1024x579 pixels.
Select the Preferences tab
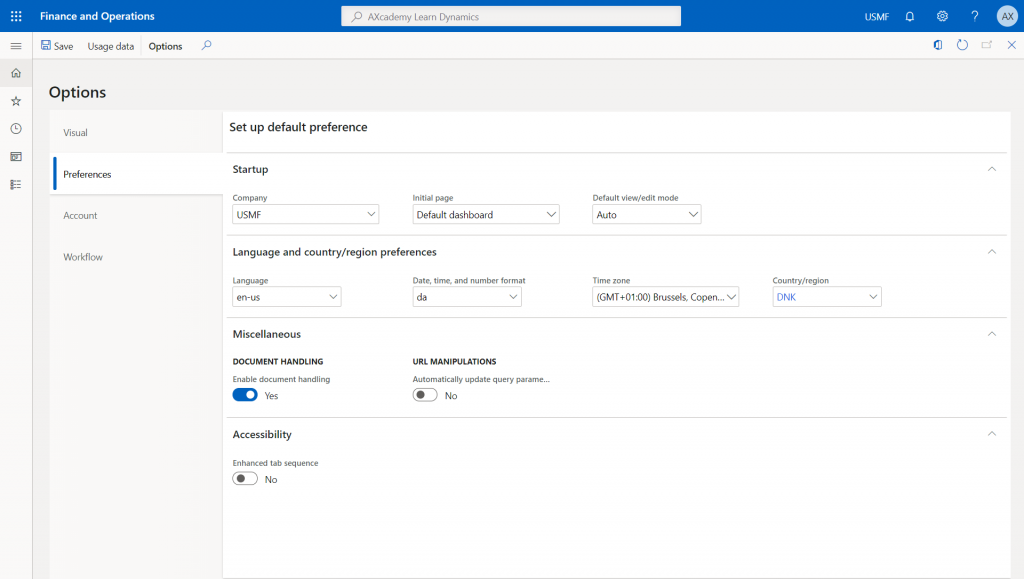(x=138, y=174)
